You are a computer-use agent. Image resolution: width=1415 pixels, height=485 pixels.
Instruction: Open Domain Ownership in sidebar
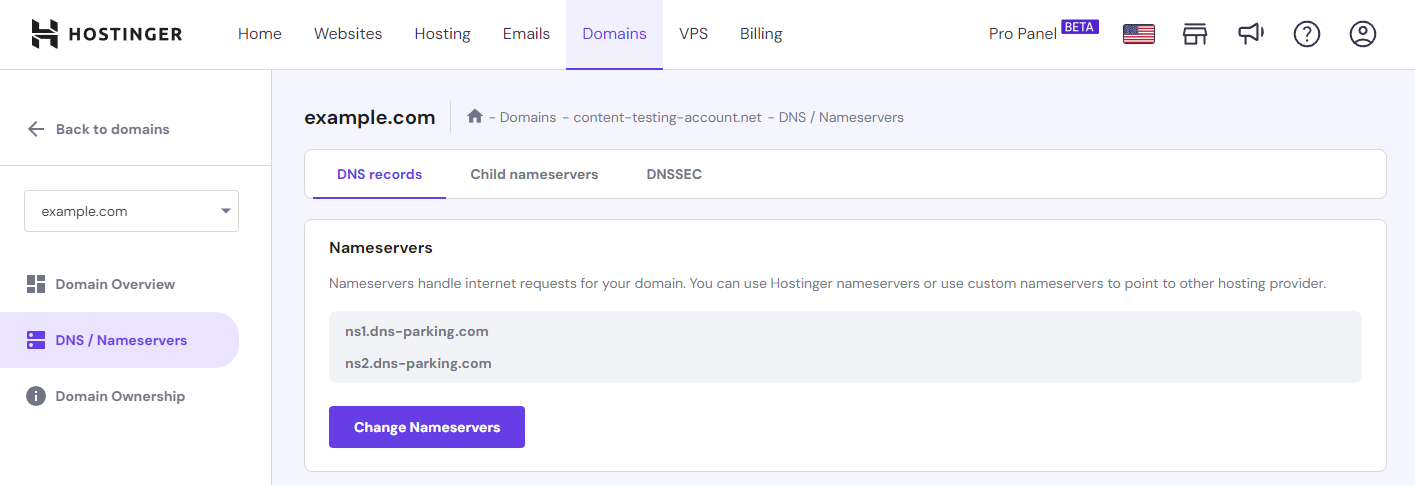[119, 396]
